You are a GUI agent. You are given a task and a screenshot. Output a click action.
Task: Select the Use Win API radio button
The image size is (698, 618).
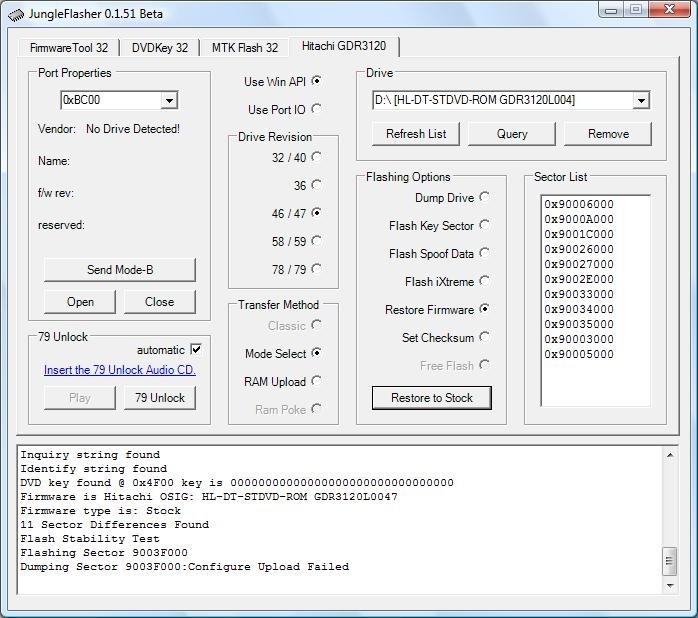[x=317, y=81]
